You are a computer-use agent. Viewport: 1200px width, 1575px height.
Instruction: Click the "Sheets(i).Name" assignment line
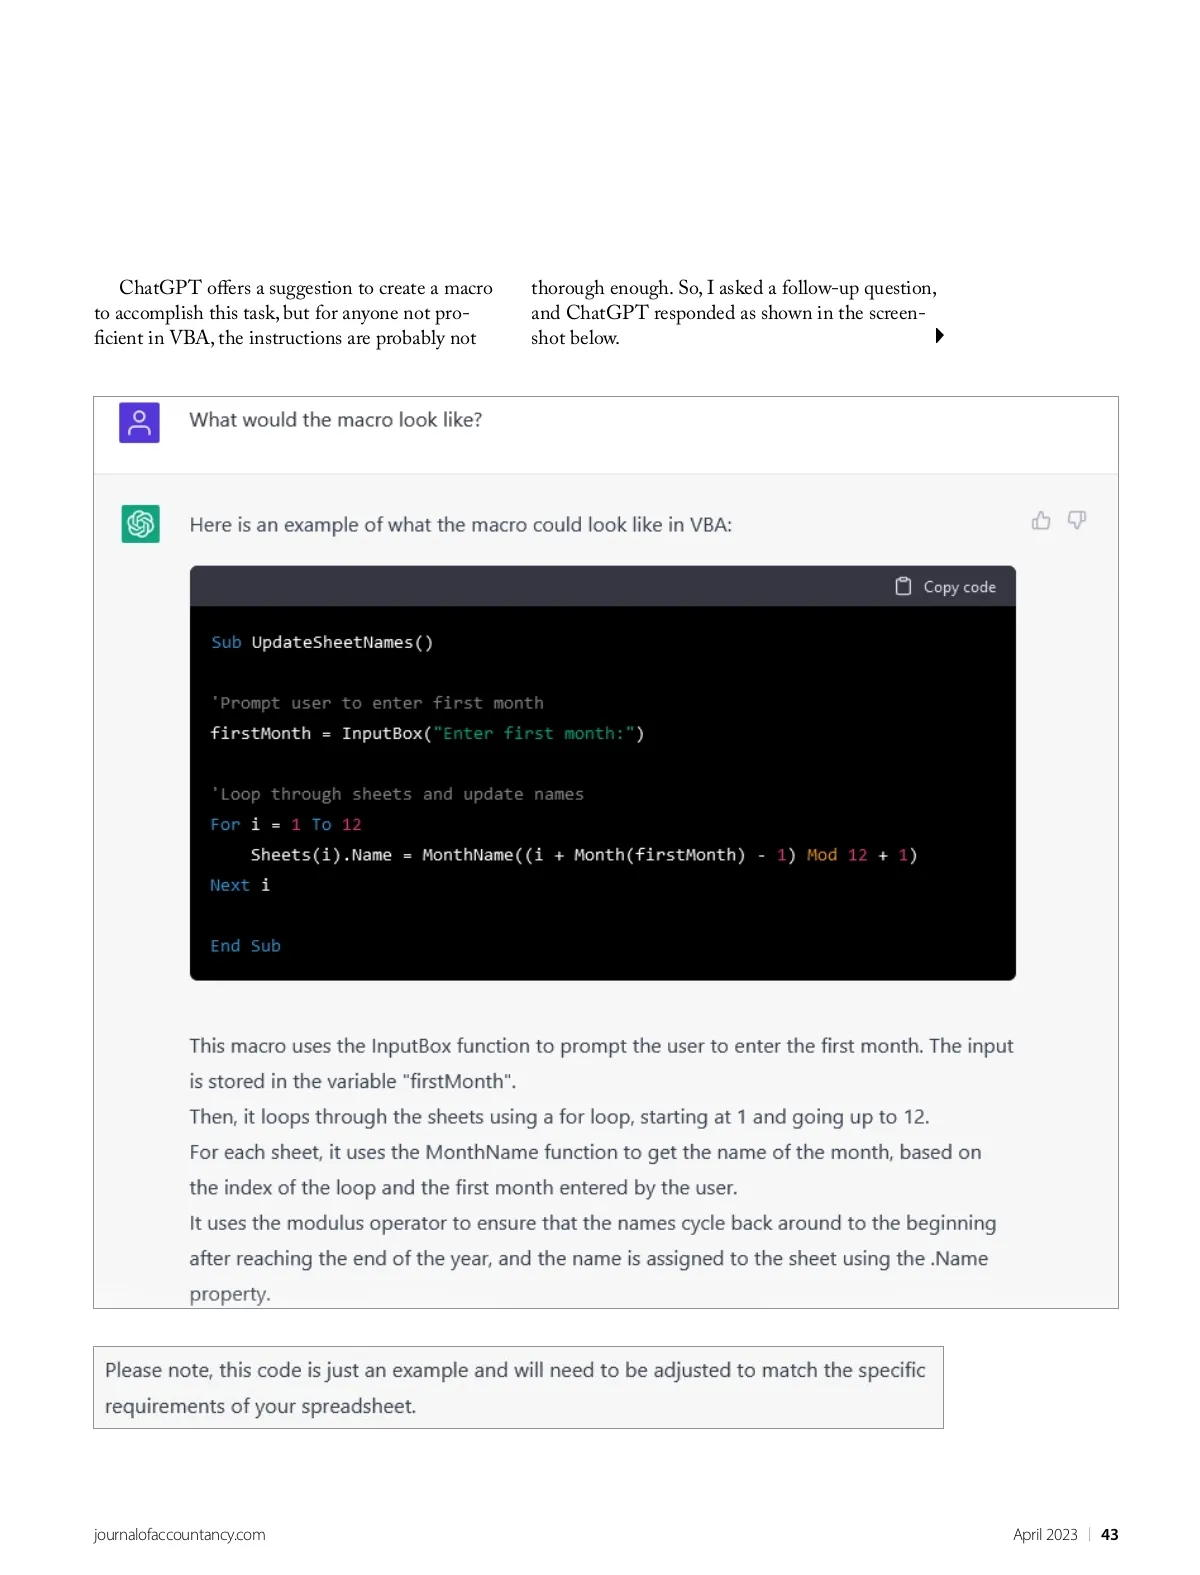coord(583,855)
